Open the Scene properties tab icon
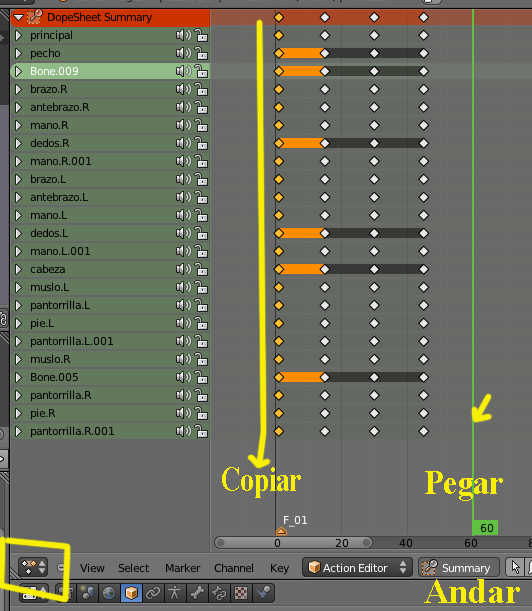 tap(88, 593)
